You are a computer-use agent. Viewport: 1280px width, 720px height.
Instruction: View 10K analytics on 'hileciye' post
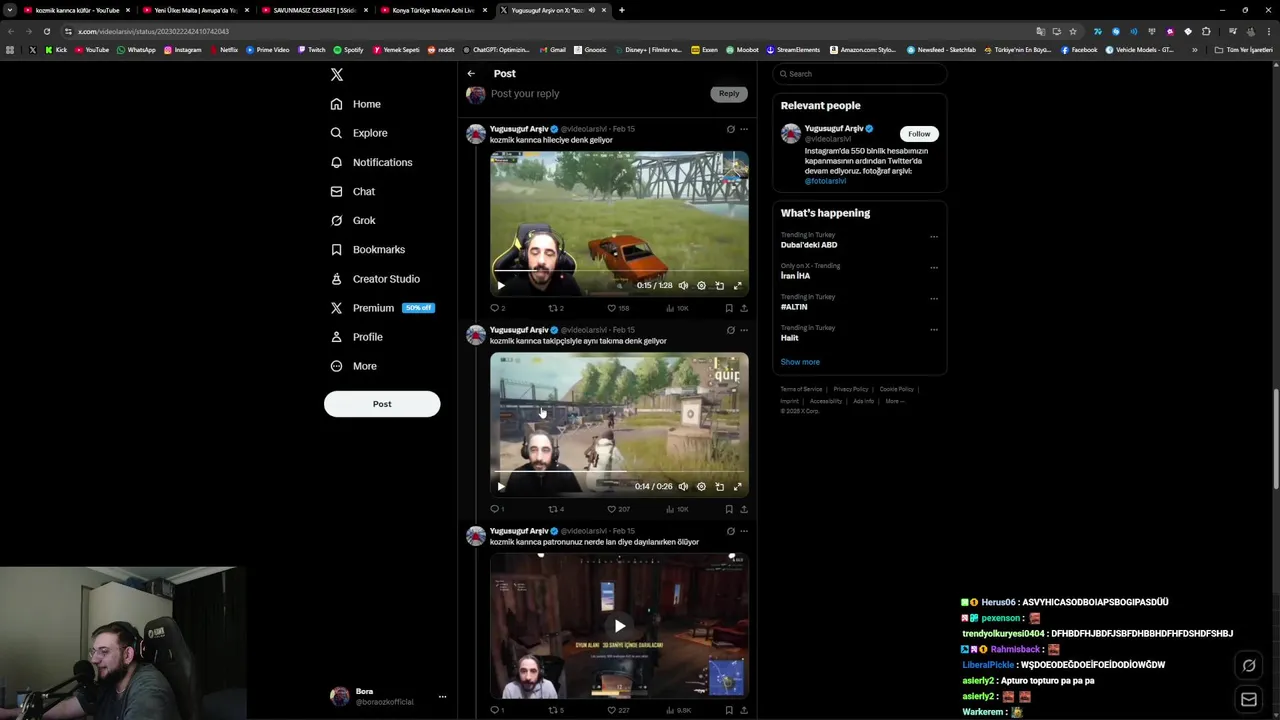click(x=677, y=308)
